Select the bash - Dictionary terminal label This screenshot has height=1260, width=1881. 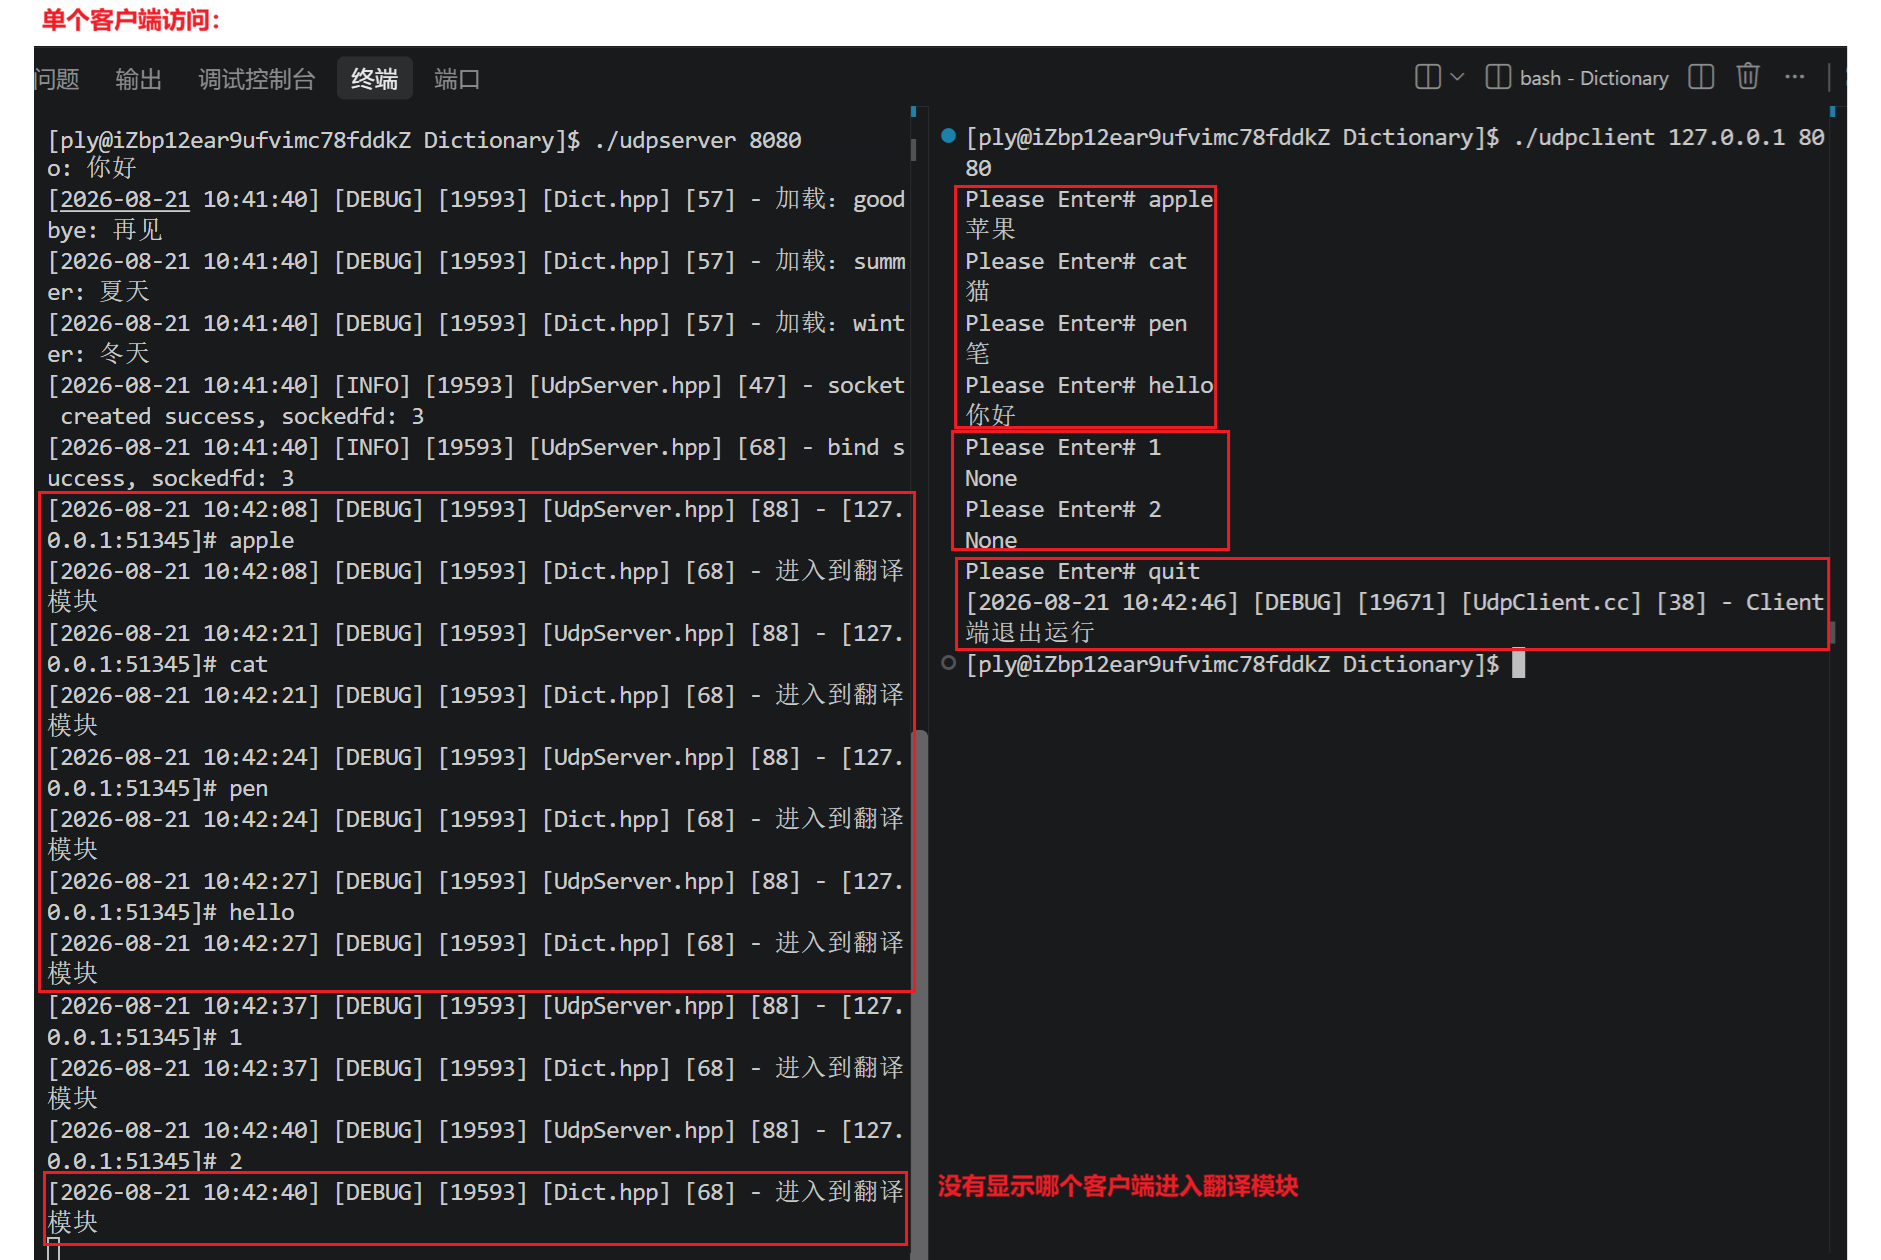[x=1594, y=78]
